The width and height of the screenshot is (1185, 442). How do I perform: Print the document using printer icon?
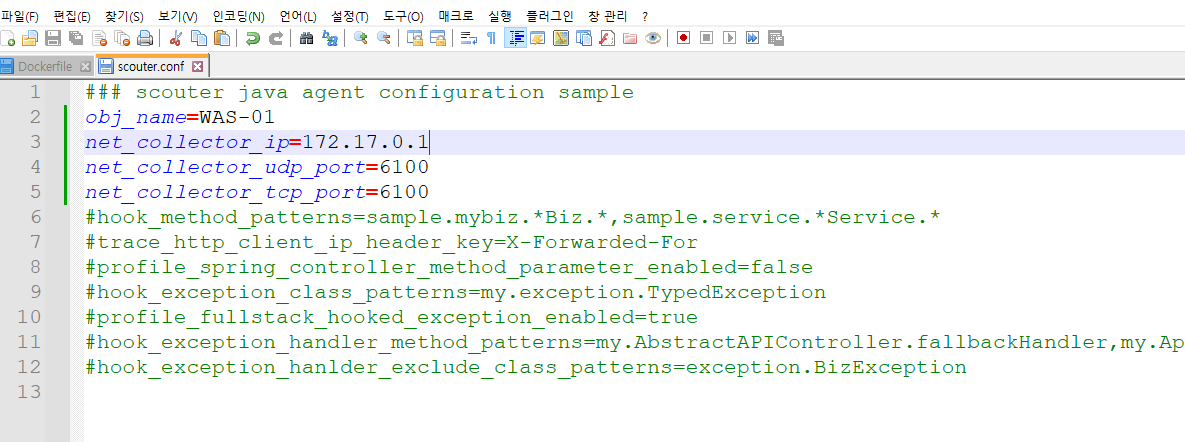coord(145,38)
